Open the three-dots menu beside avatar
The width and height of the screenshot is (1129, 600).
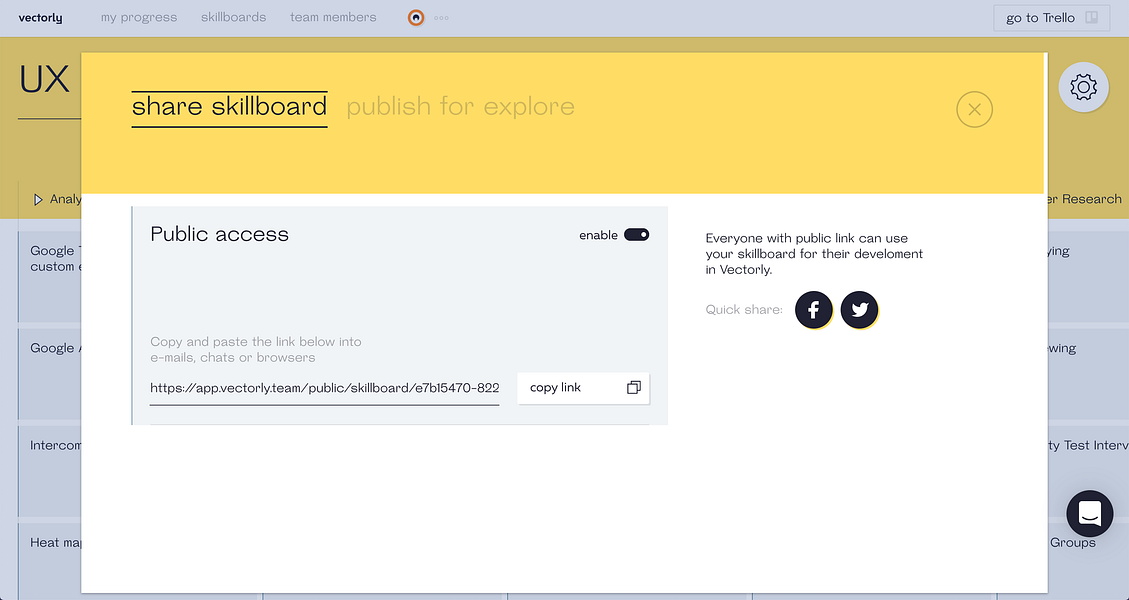point(441,18)
